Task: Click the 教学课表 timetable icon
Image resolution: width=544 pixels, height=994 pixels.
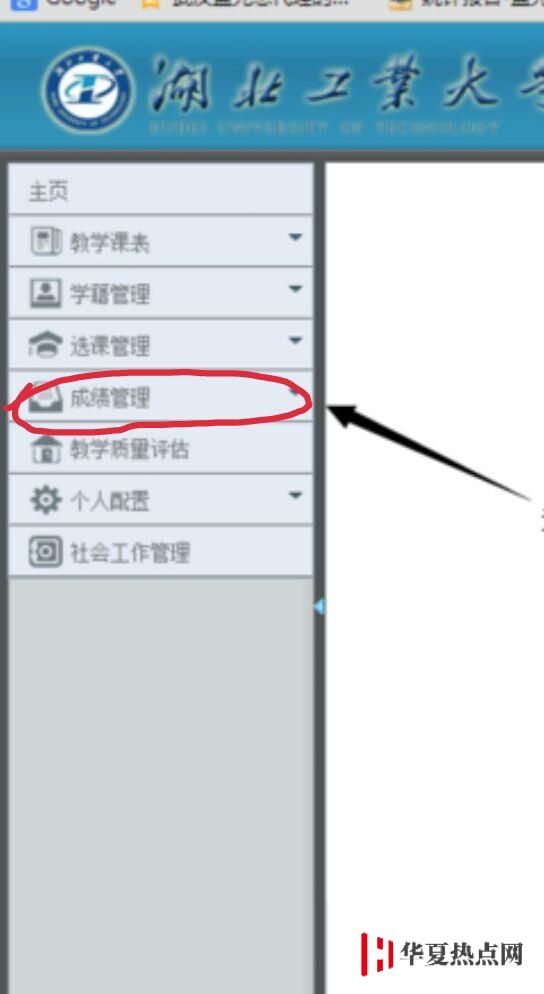Action: pos(46,242)
